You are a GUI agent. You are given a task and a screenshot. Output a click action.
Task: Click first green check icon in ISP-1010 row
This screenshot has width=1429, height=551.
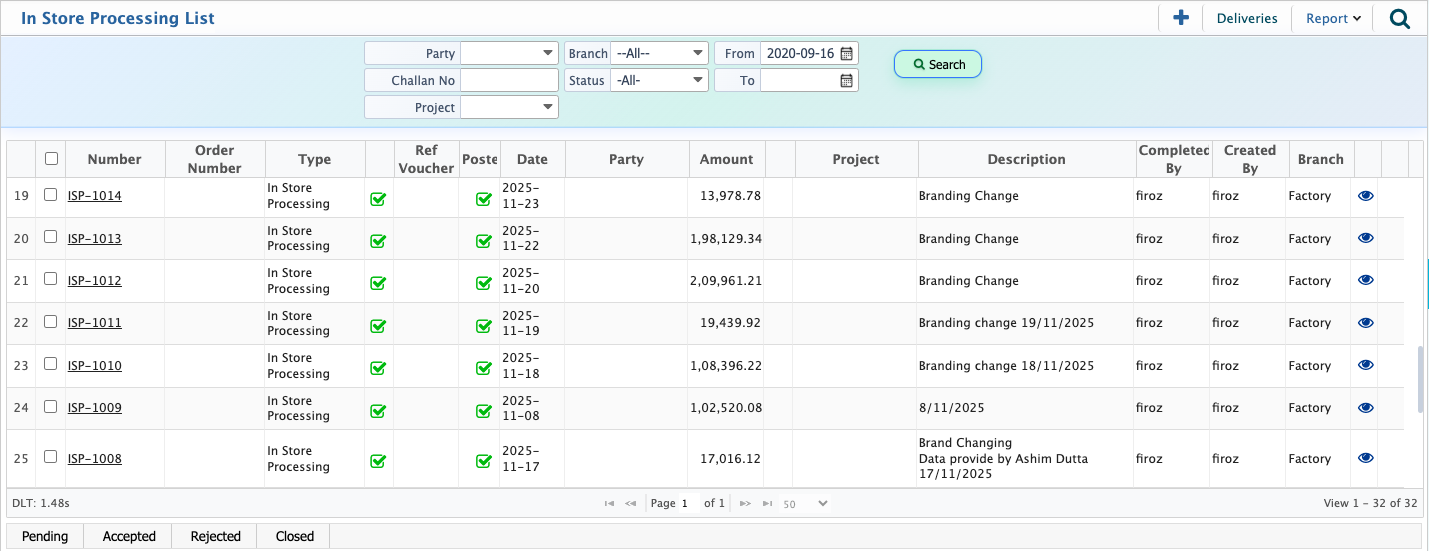378,367
